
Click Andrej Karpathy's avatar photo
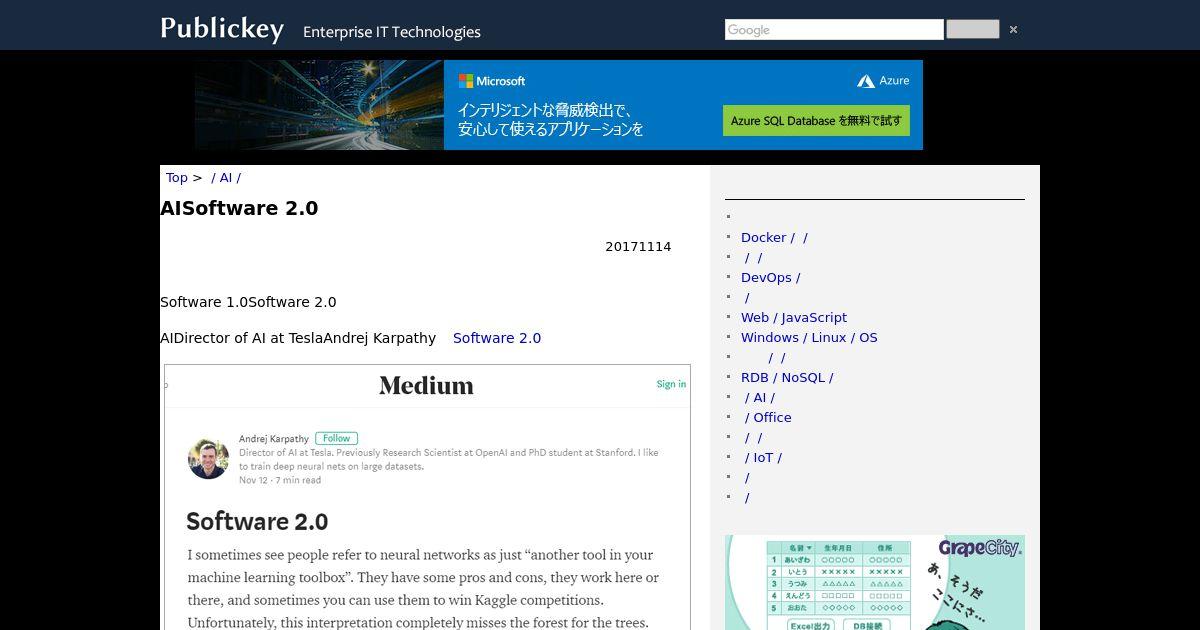coord(208,459)
